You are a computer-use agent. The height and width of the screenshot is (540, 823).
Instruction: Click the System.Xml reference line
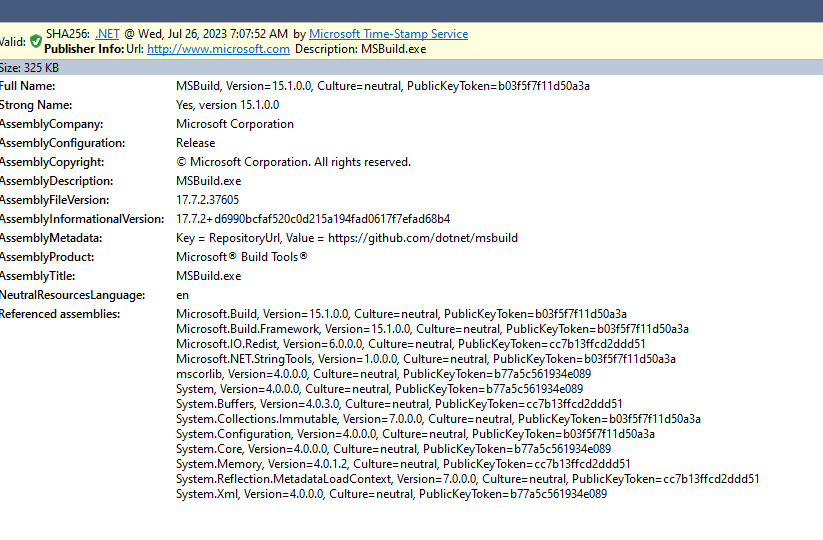[391, 494]
